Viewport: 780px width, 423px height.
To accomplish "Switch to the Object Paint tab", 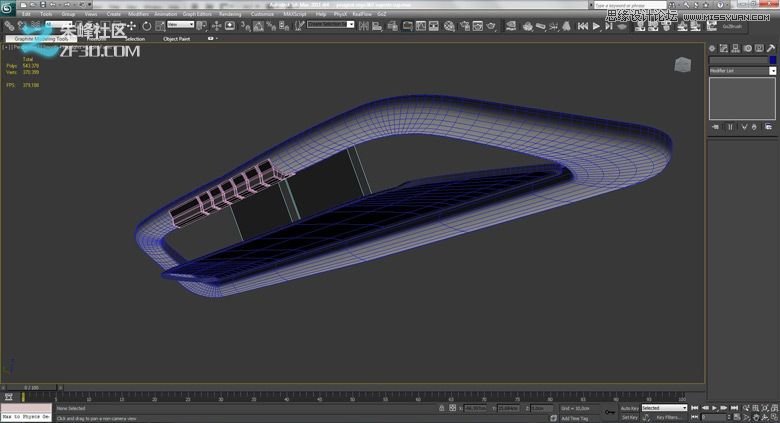I will (176, 39).
